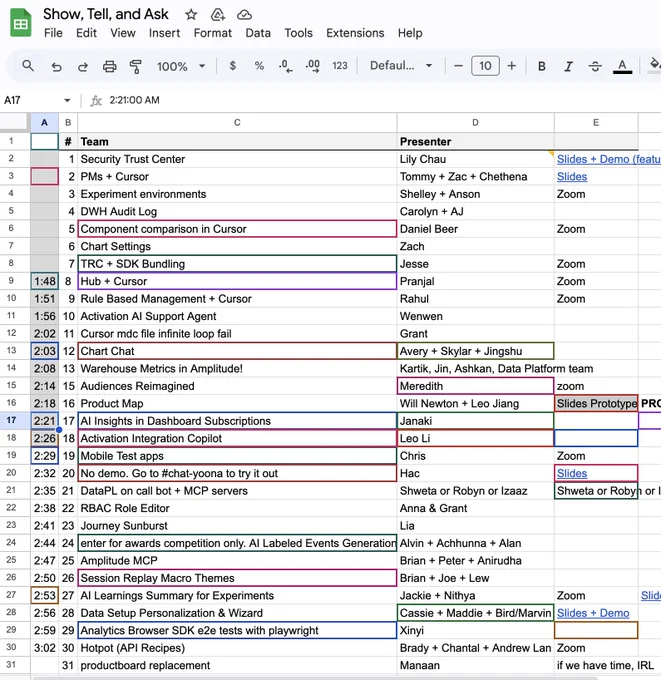
Task: Open the fill color bucket
Action: [654, 65]
